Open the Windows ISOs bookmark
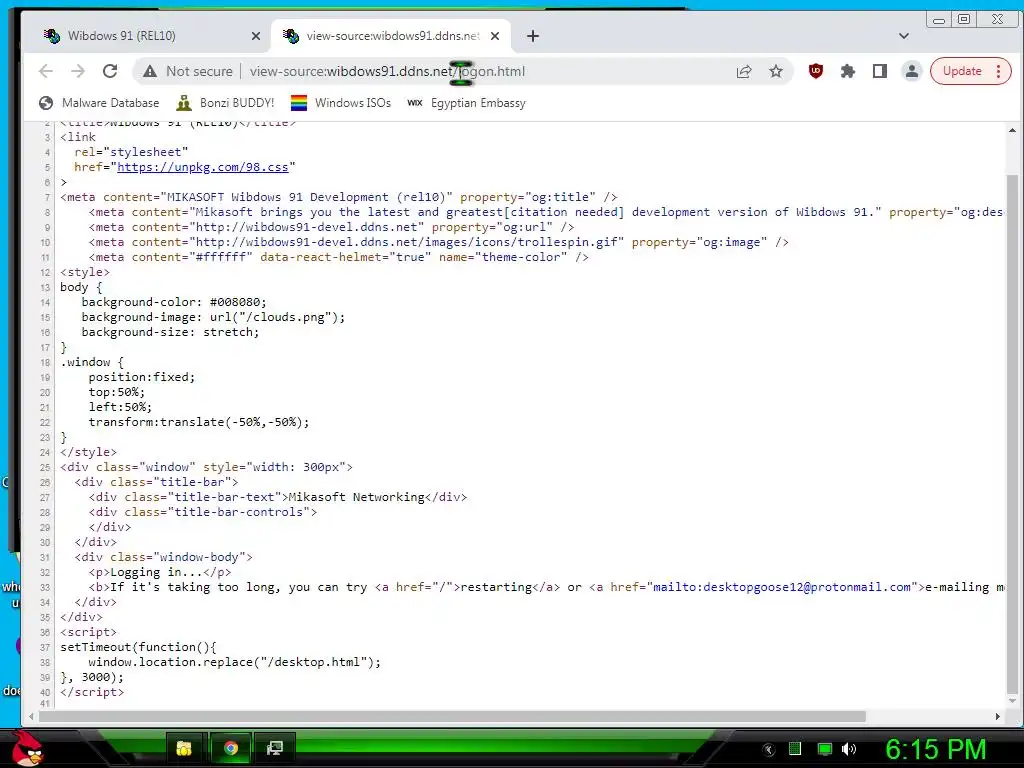The image size is (1024, 768). [341, 103]
